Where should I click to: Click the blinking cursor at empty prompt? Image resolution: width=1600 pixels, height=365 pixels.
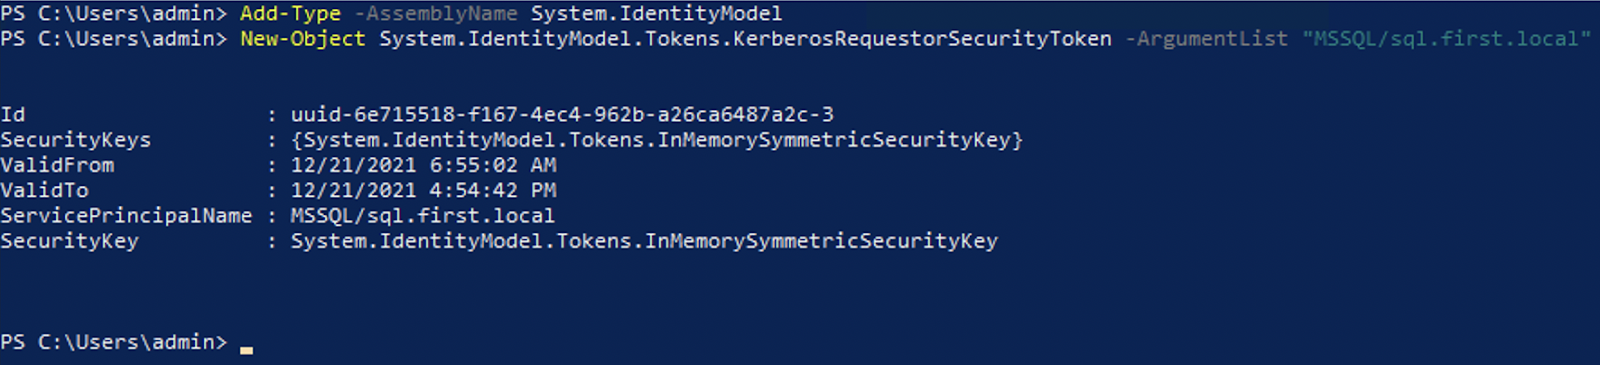coord(246,350)
